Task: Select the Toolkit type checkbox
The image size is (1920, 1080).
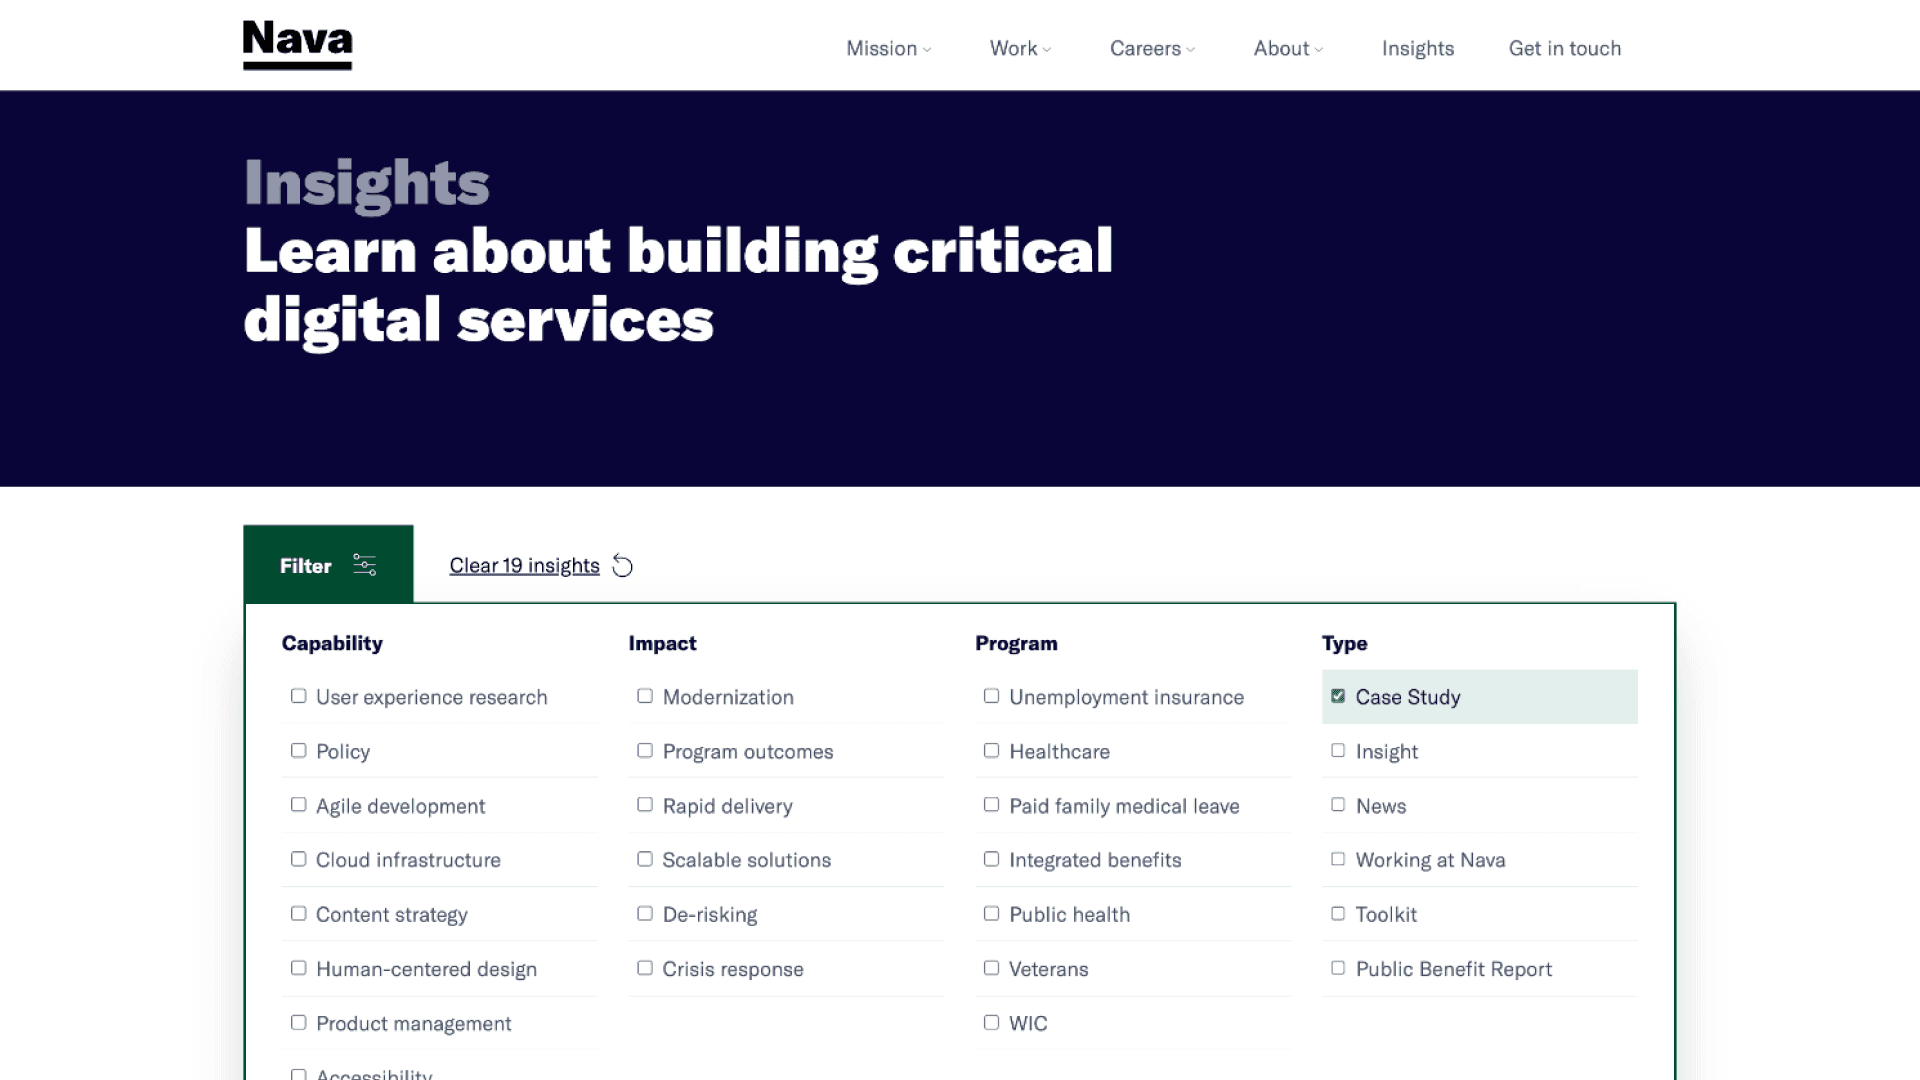Action: click(x=1338, y=913)
